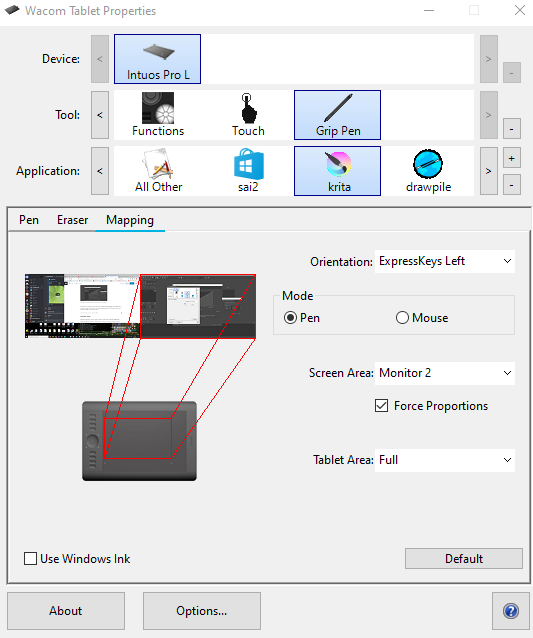Choose the sai2 application icon
533x638 pixels.
pos(248,171)
